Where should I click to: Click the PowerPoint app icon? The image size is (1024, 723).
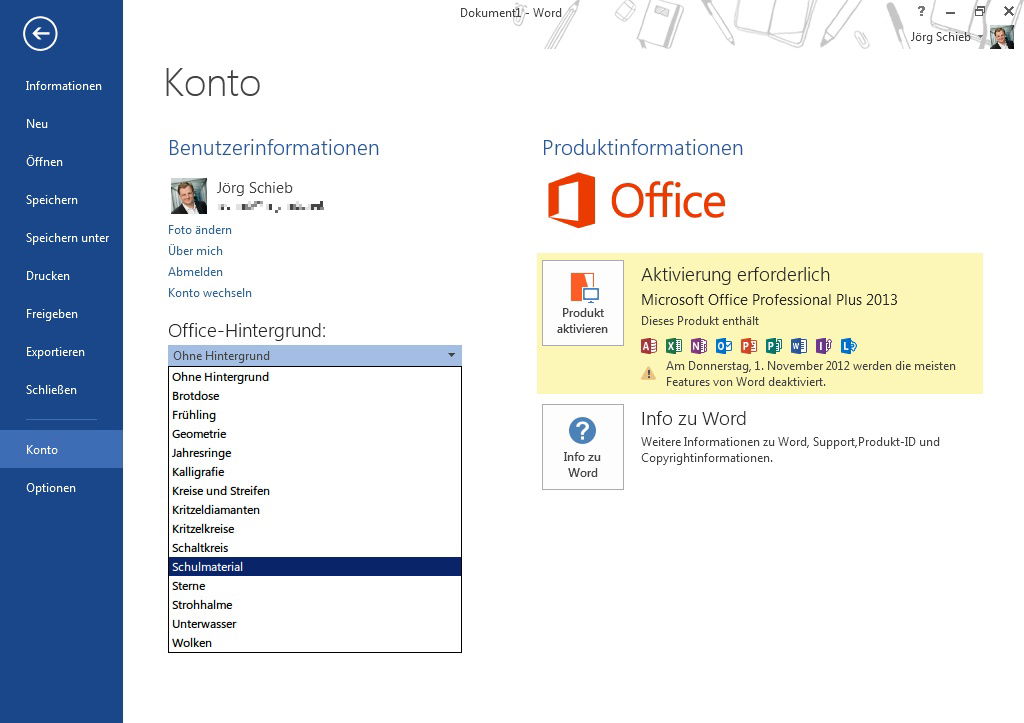[x=748, y=345]
